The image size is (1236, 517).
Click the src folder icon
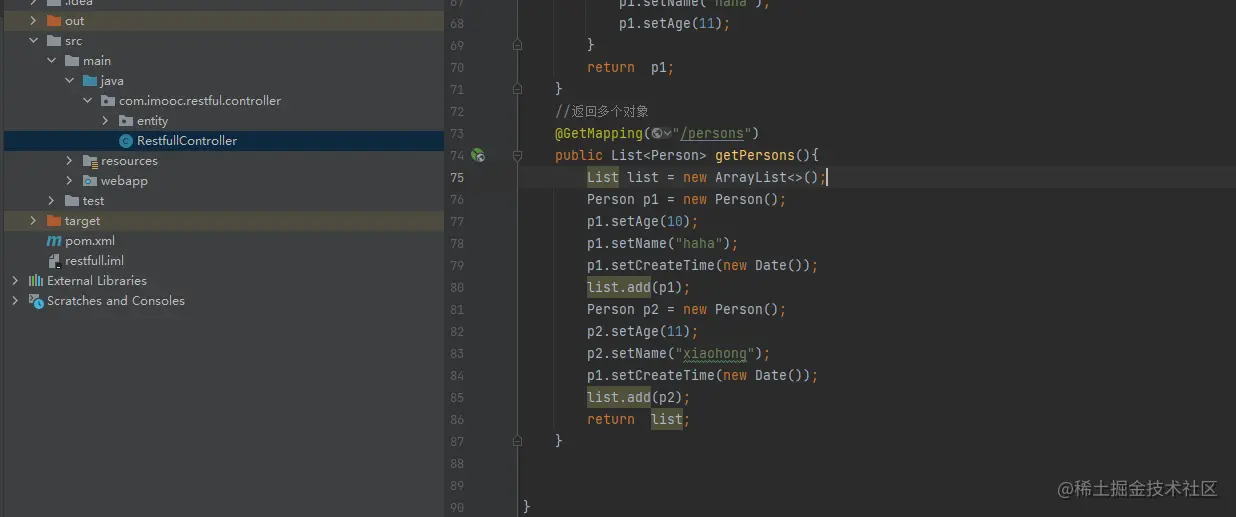pos(53,41)
